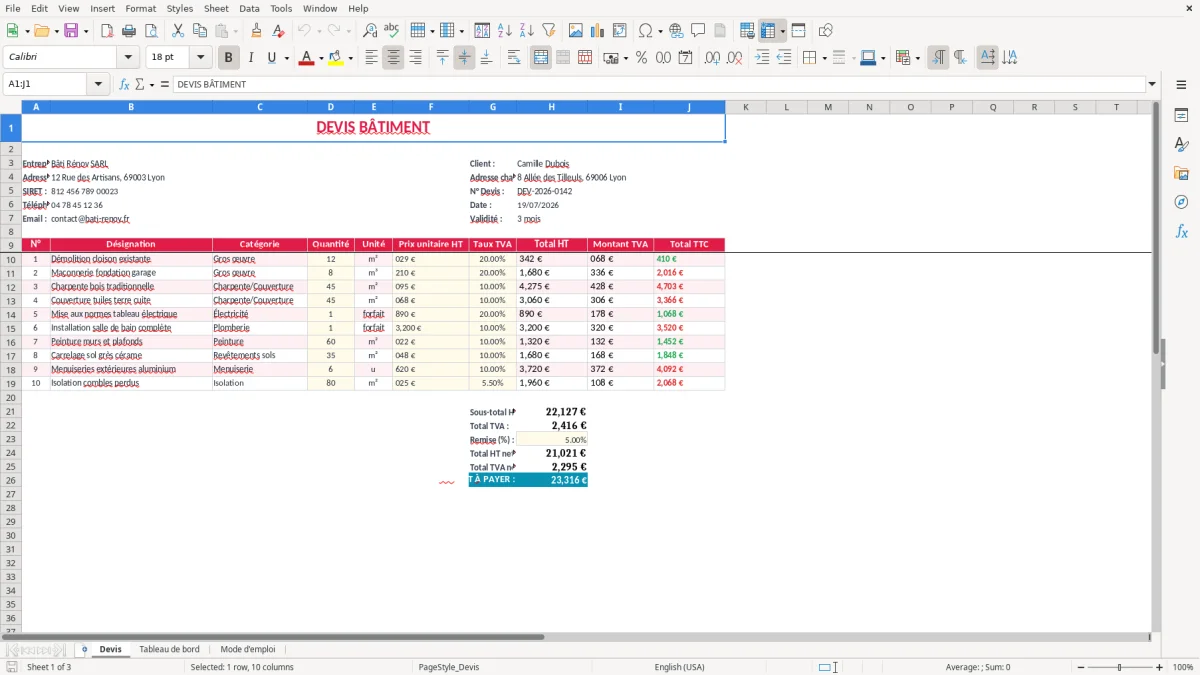Toggle Italic formatting

tap(250, 58)
